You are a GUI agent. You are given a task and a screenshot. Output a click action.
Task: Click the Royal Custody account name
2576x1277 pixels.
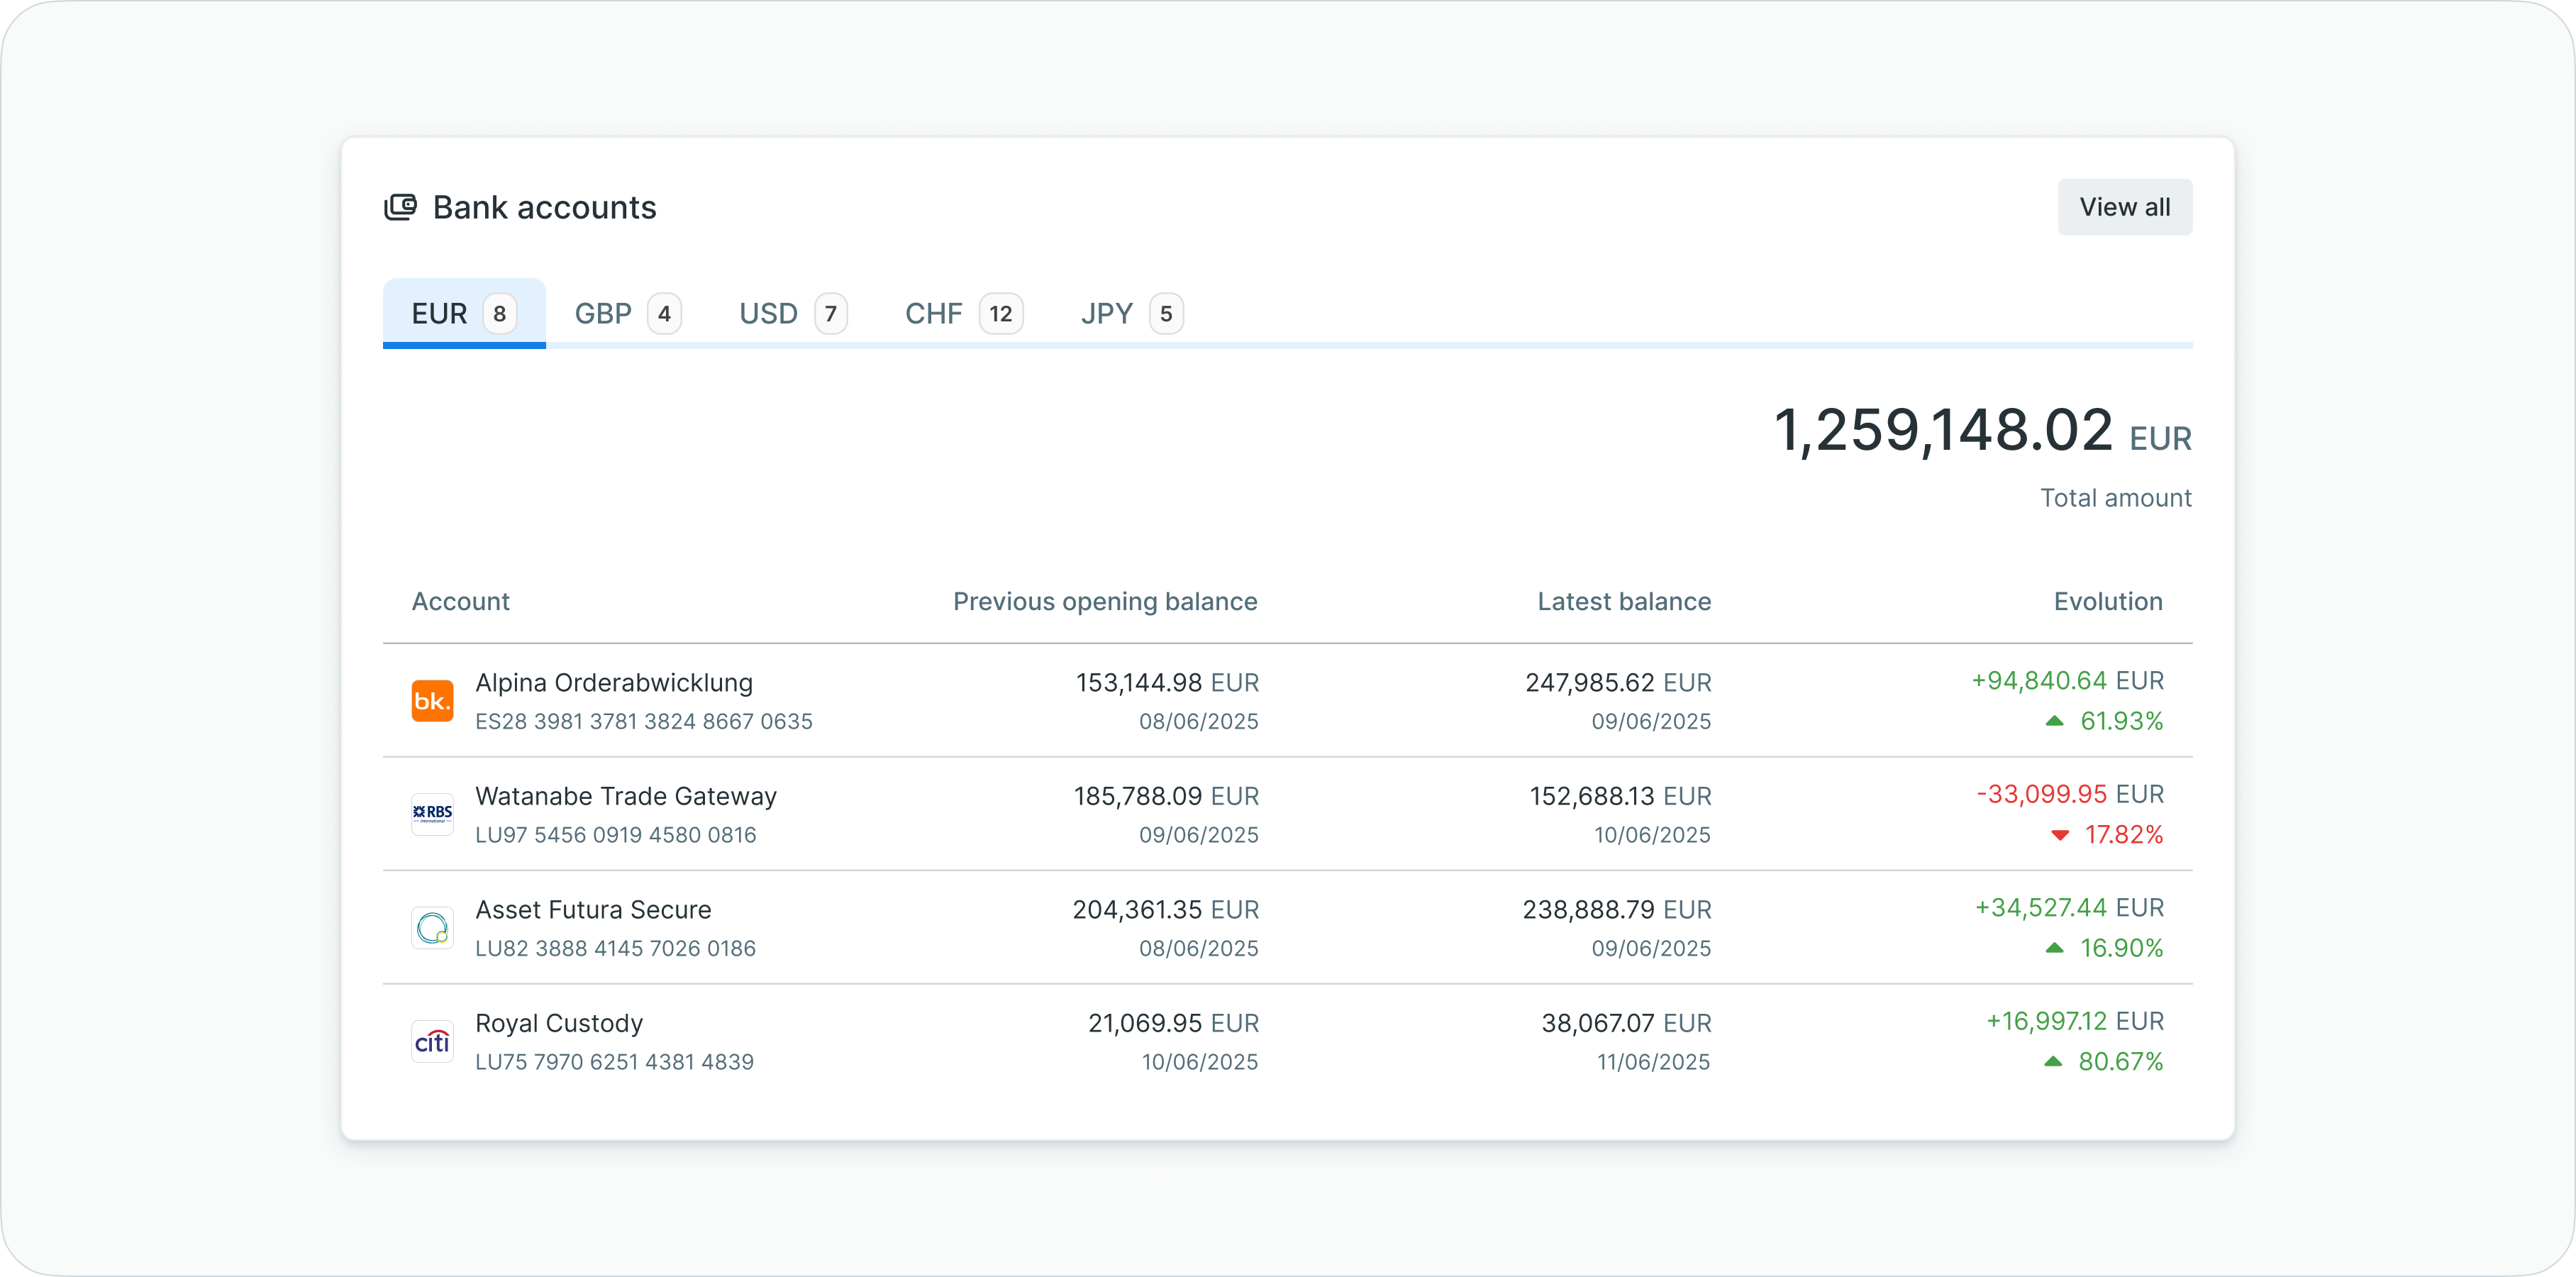coord(559,1024)
